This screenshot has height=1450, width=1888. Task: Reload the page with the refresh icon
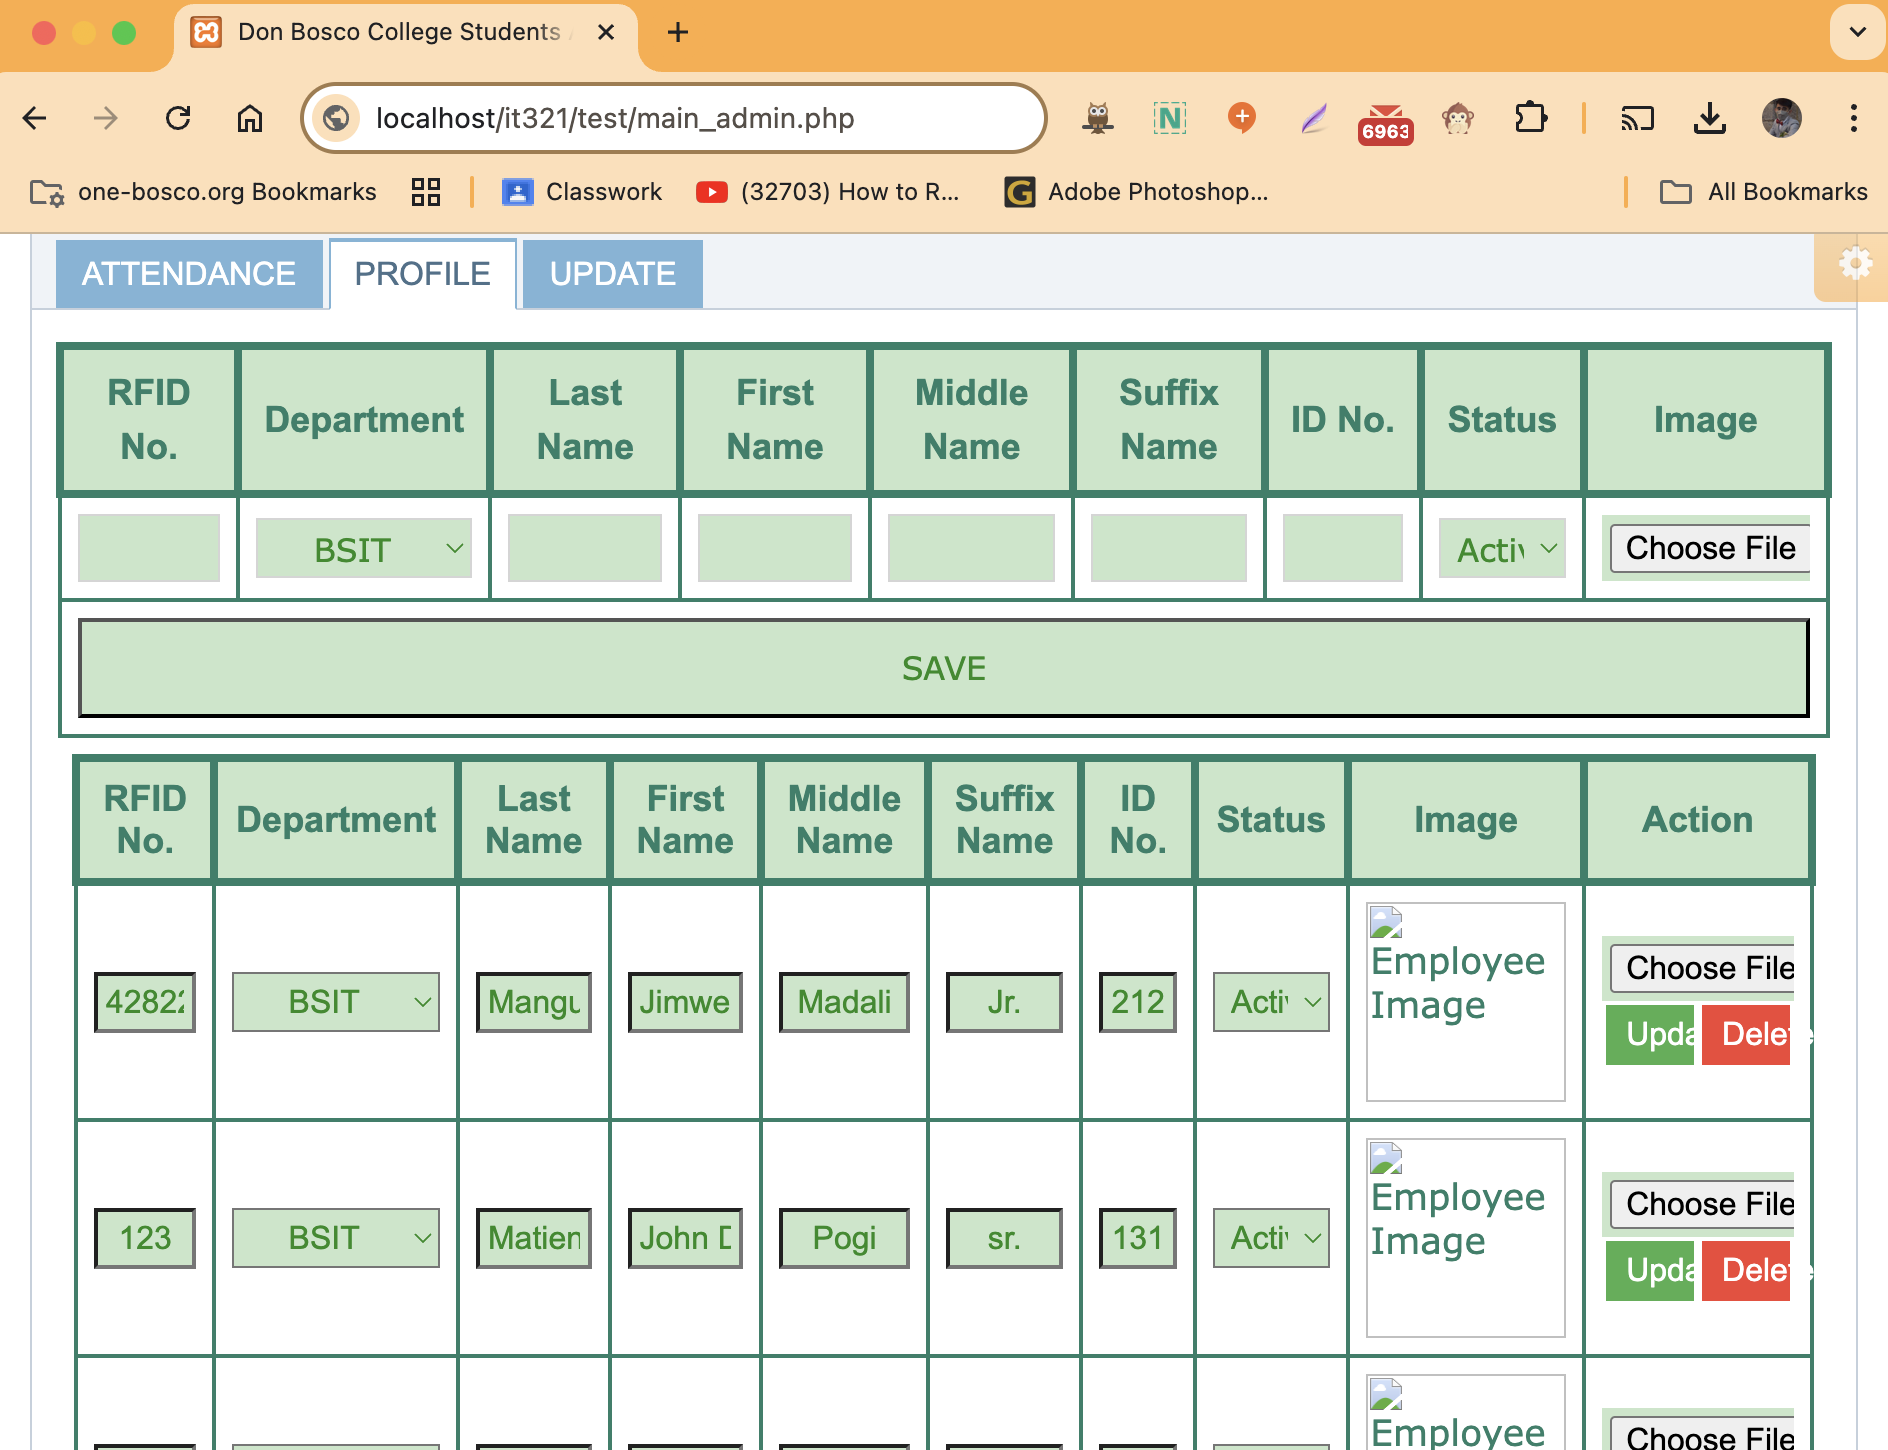178,118
